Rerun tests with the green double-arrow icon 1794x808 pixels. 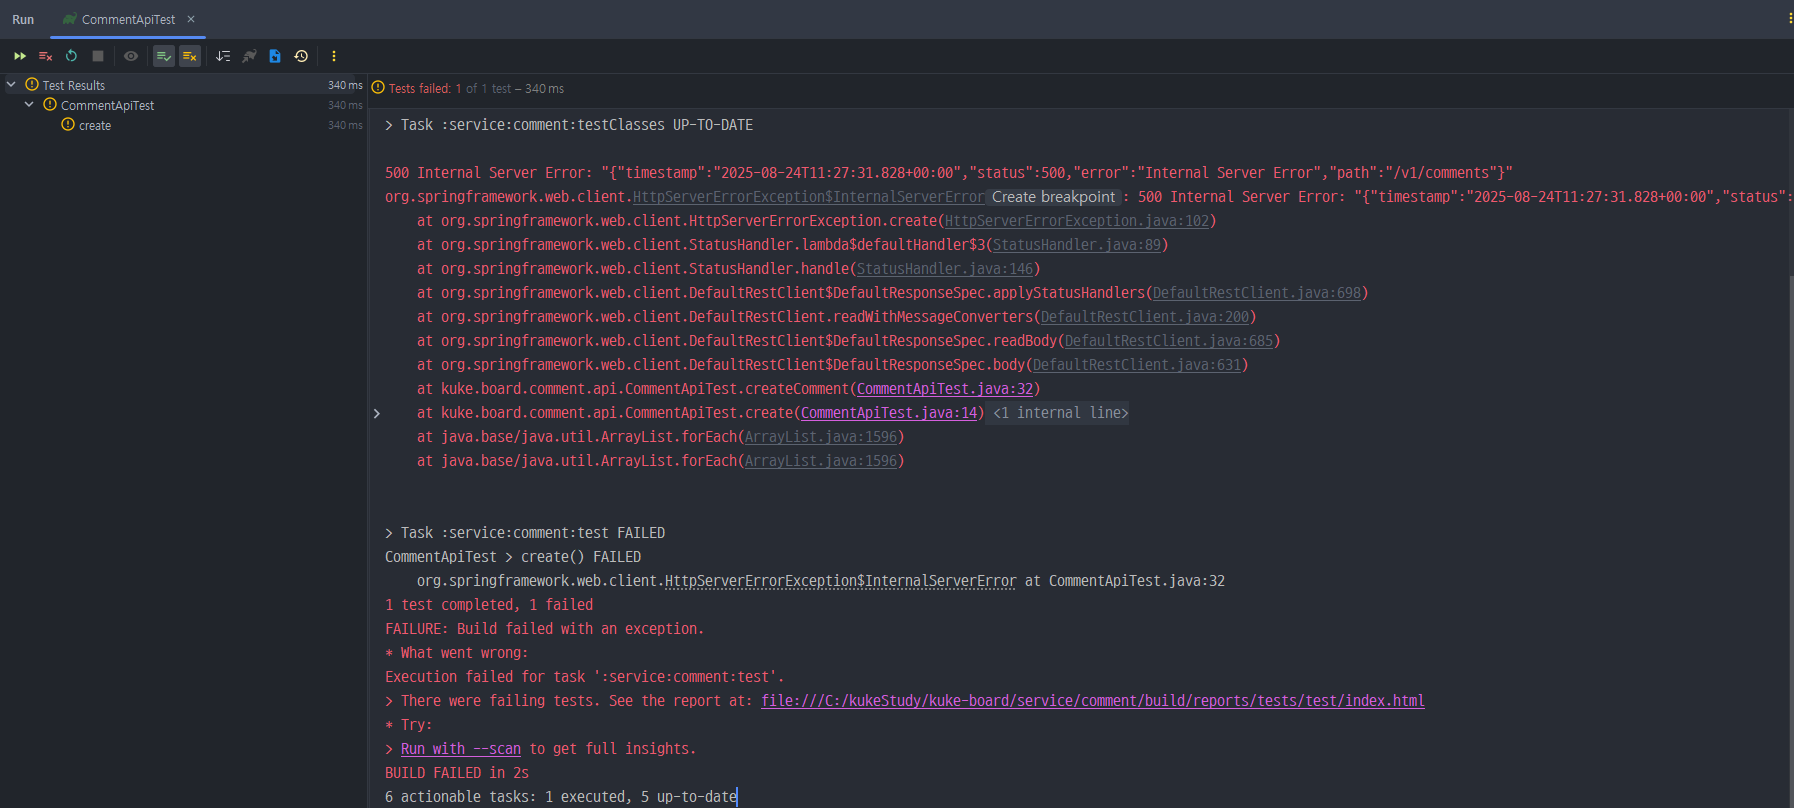[x=20, y=56]
